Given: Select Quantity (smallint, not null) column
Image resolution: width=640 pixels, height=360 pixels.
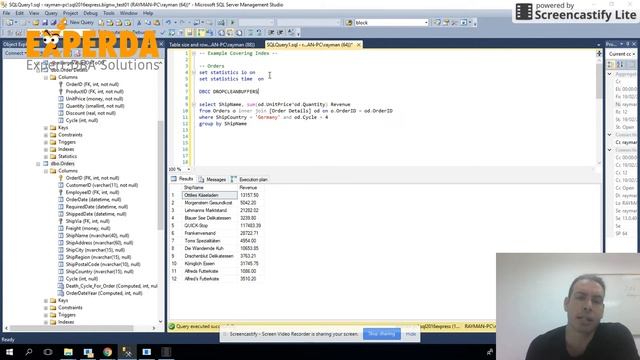Looking at the screenshot, I should (95, 106).
